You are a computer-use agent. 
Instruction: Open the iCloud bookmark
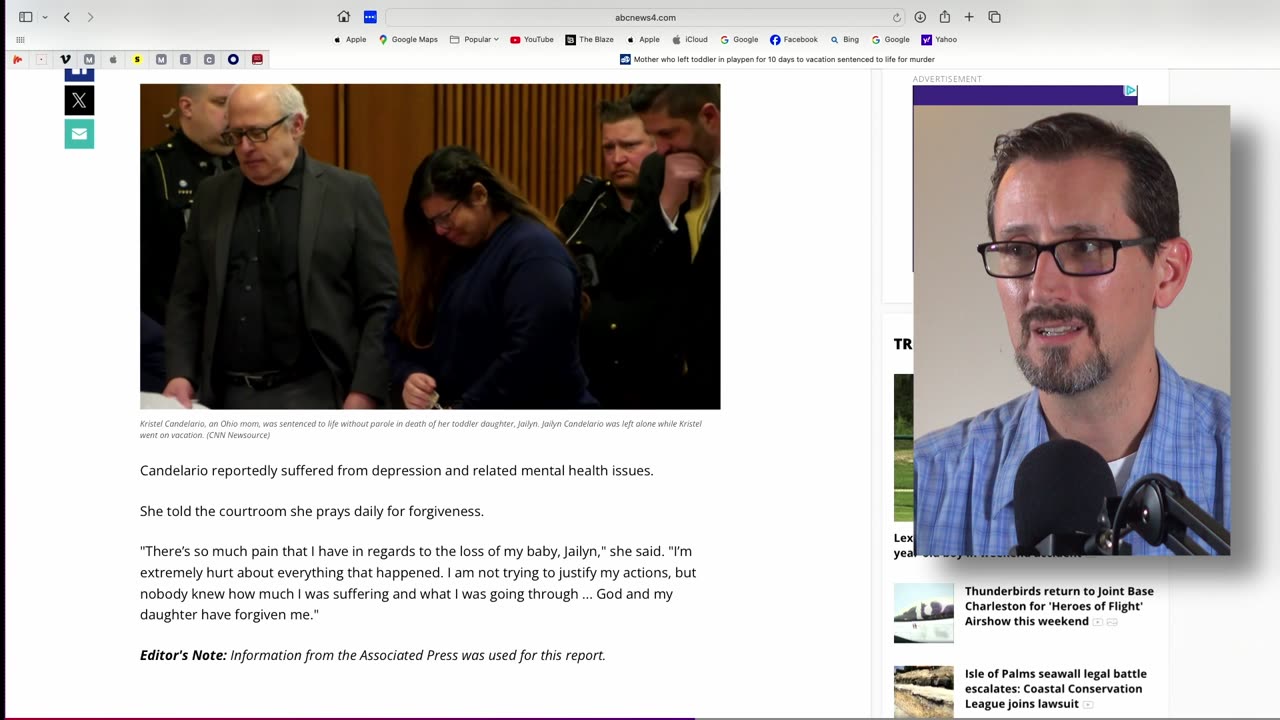(690, 40)
